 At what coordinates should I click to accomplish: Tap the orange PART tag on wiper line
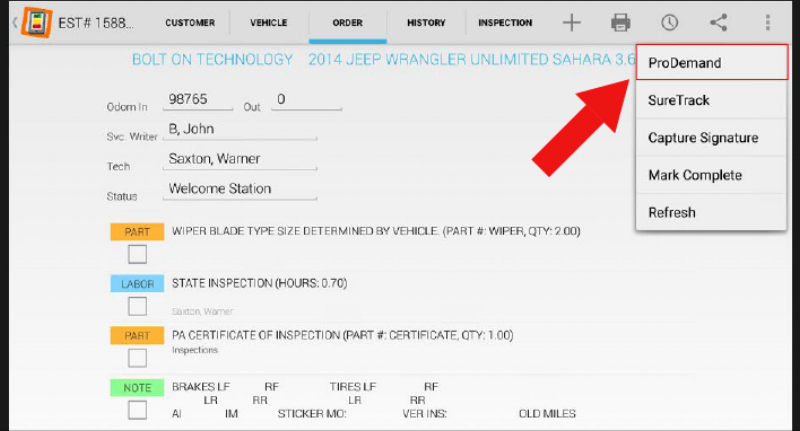coord(137,232)
